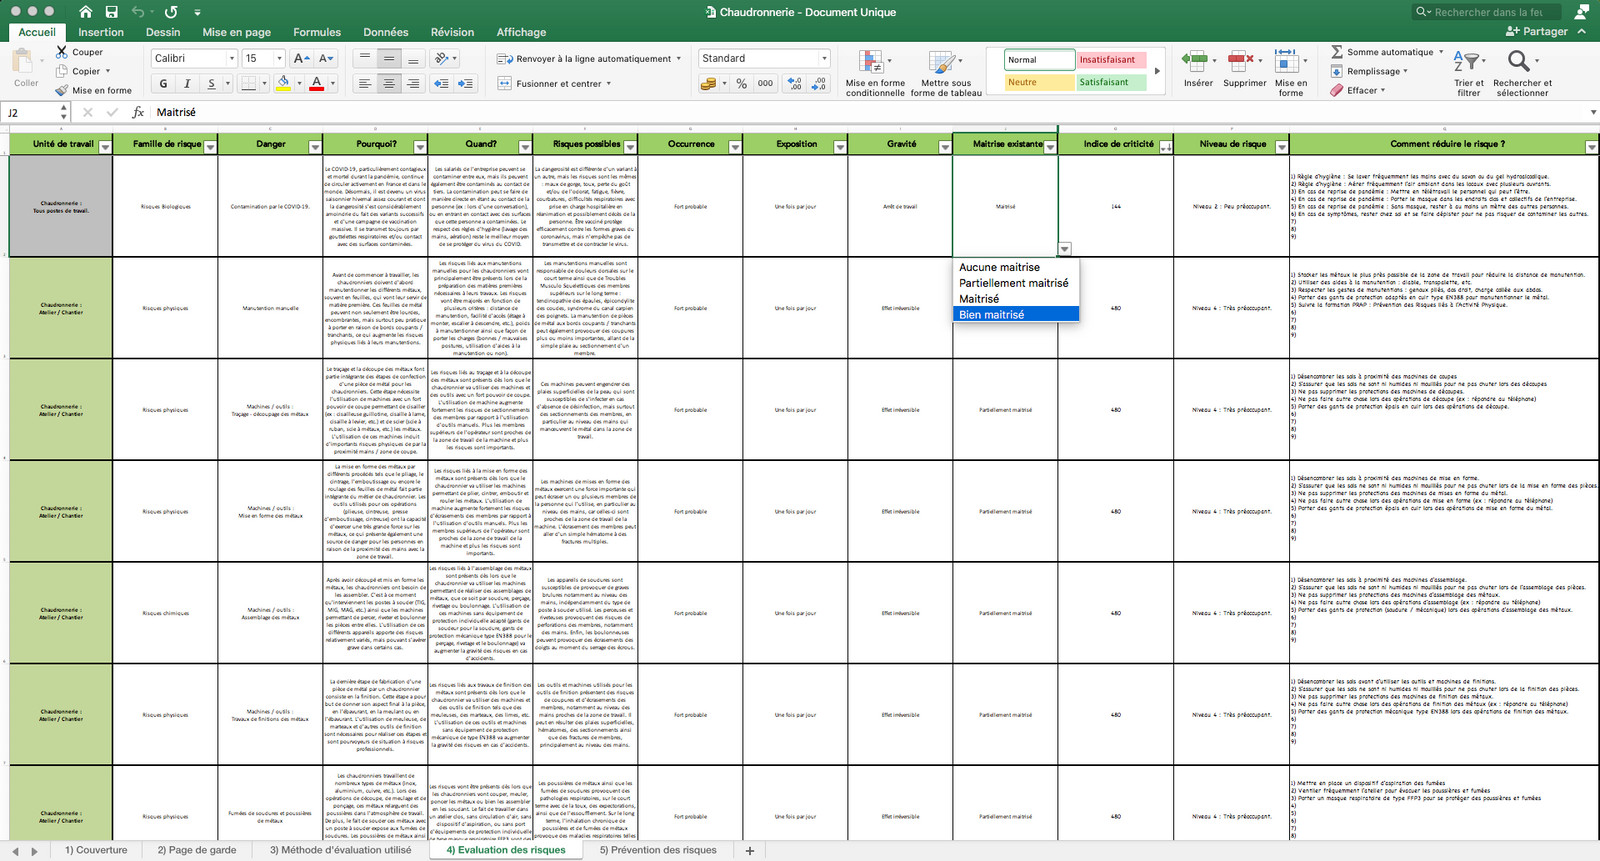Apply the Insatisfaisant cell style swatch
Image resolution: width=1600 pixels, height=861 pixels.
click(x=1111, y=60)
